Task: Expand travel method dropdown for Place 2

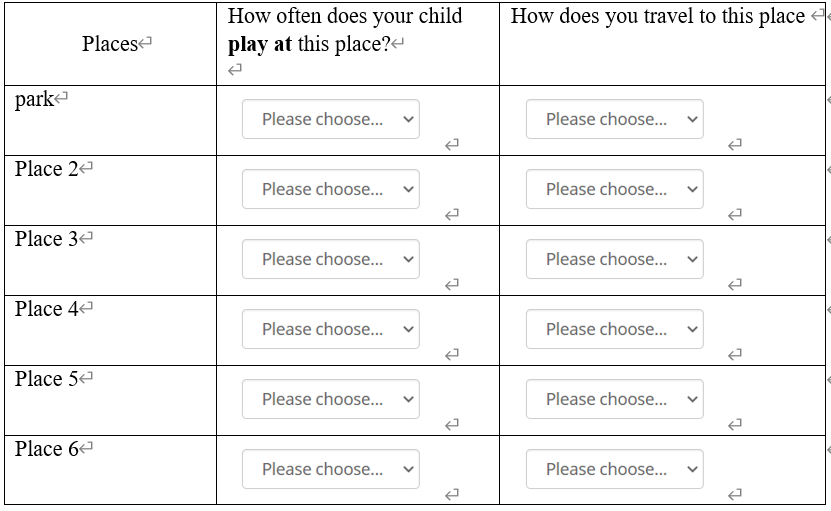Action: [614, 189]
